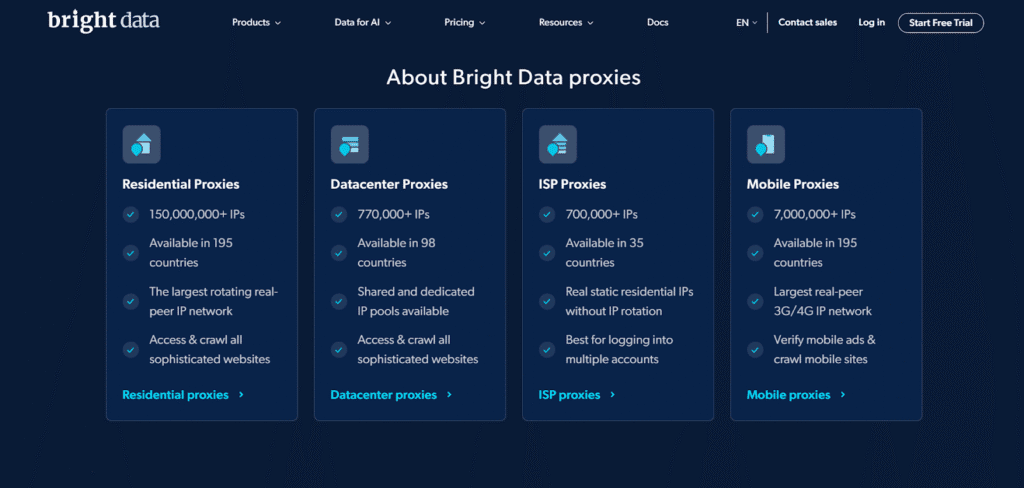The height and width of the screenshot is (488, 1024).
Task: Open the Data for AI dropdown
Action: [x=362, y=22]
